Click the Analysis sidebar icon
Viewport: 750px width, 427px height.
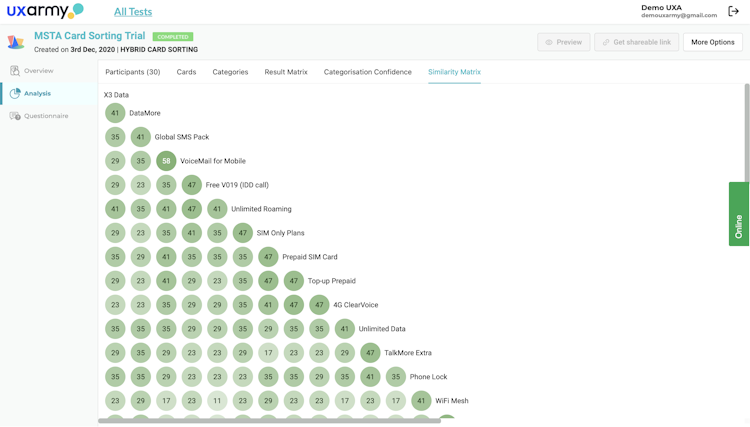(x=15, y=93)
